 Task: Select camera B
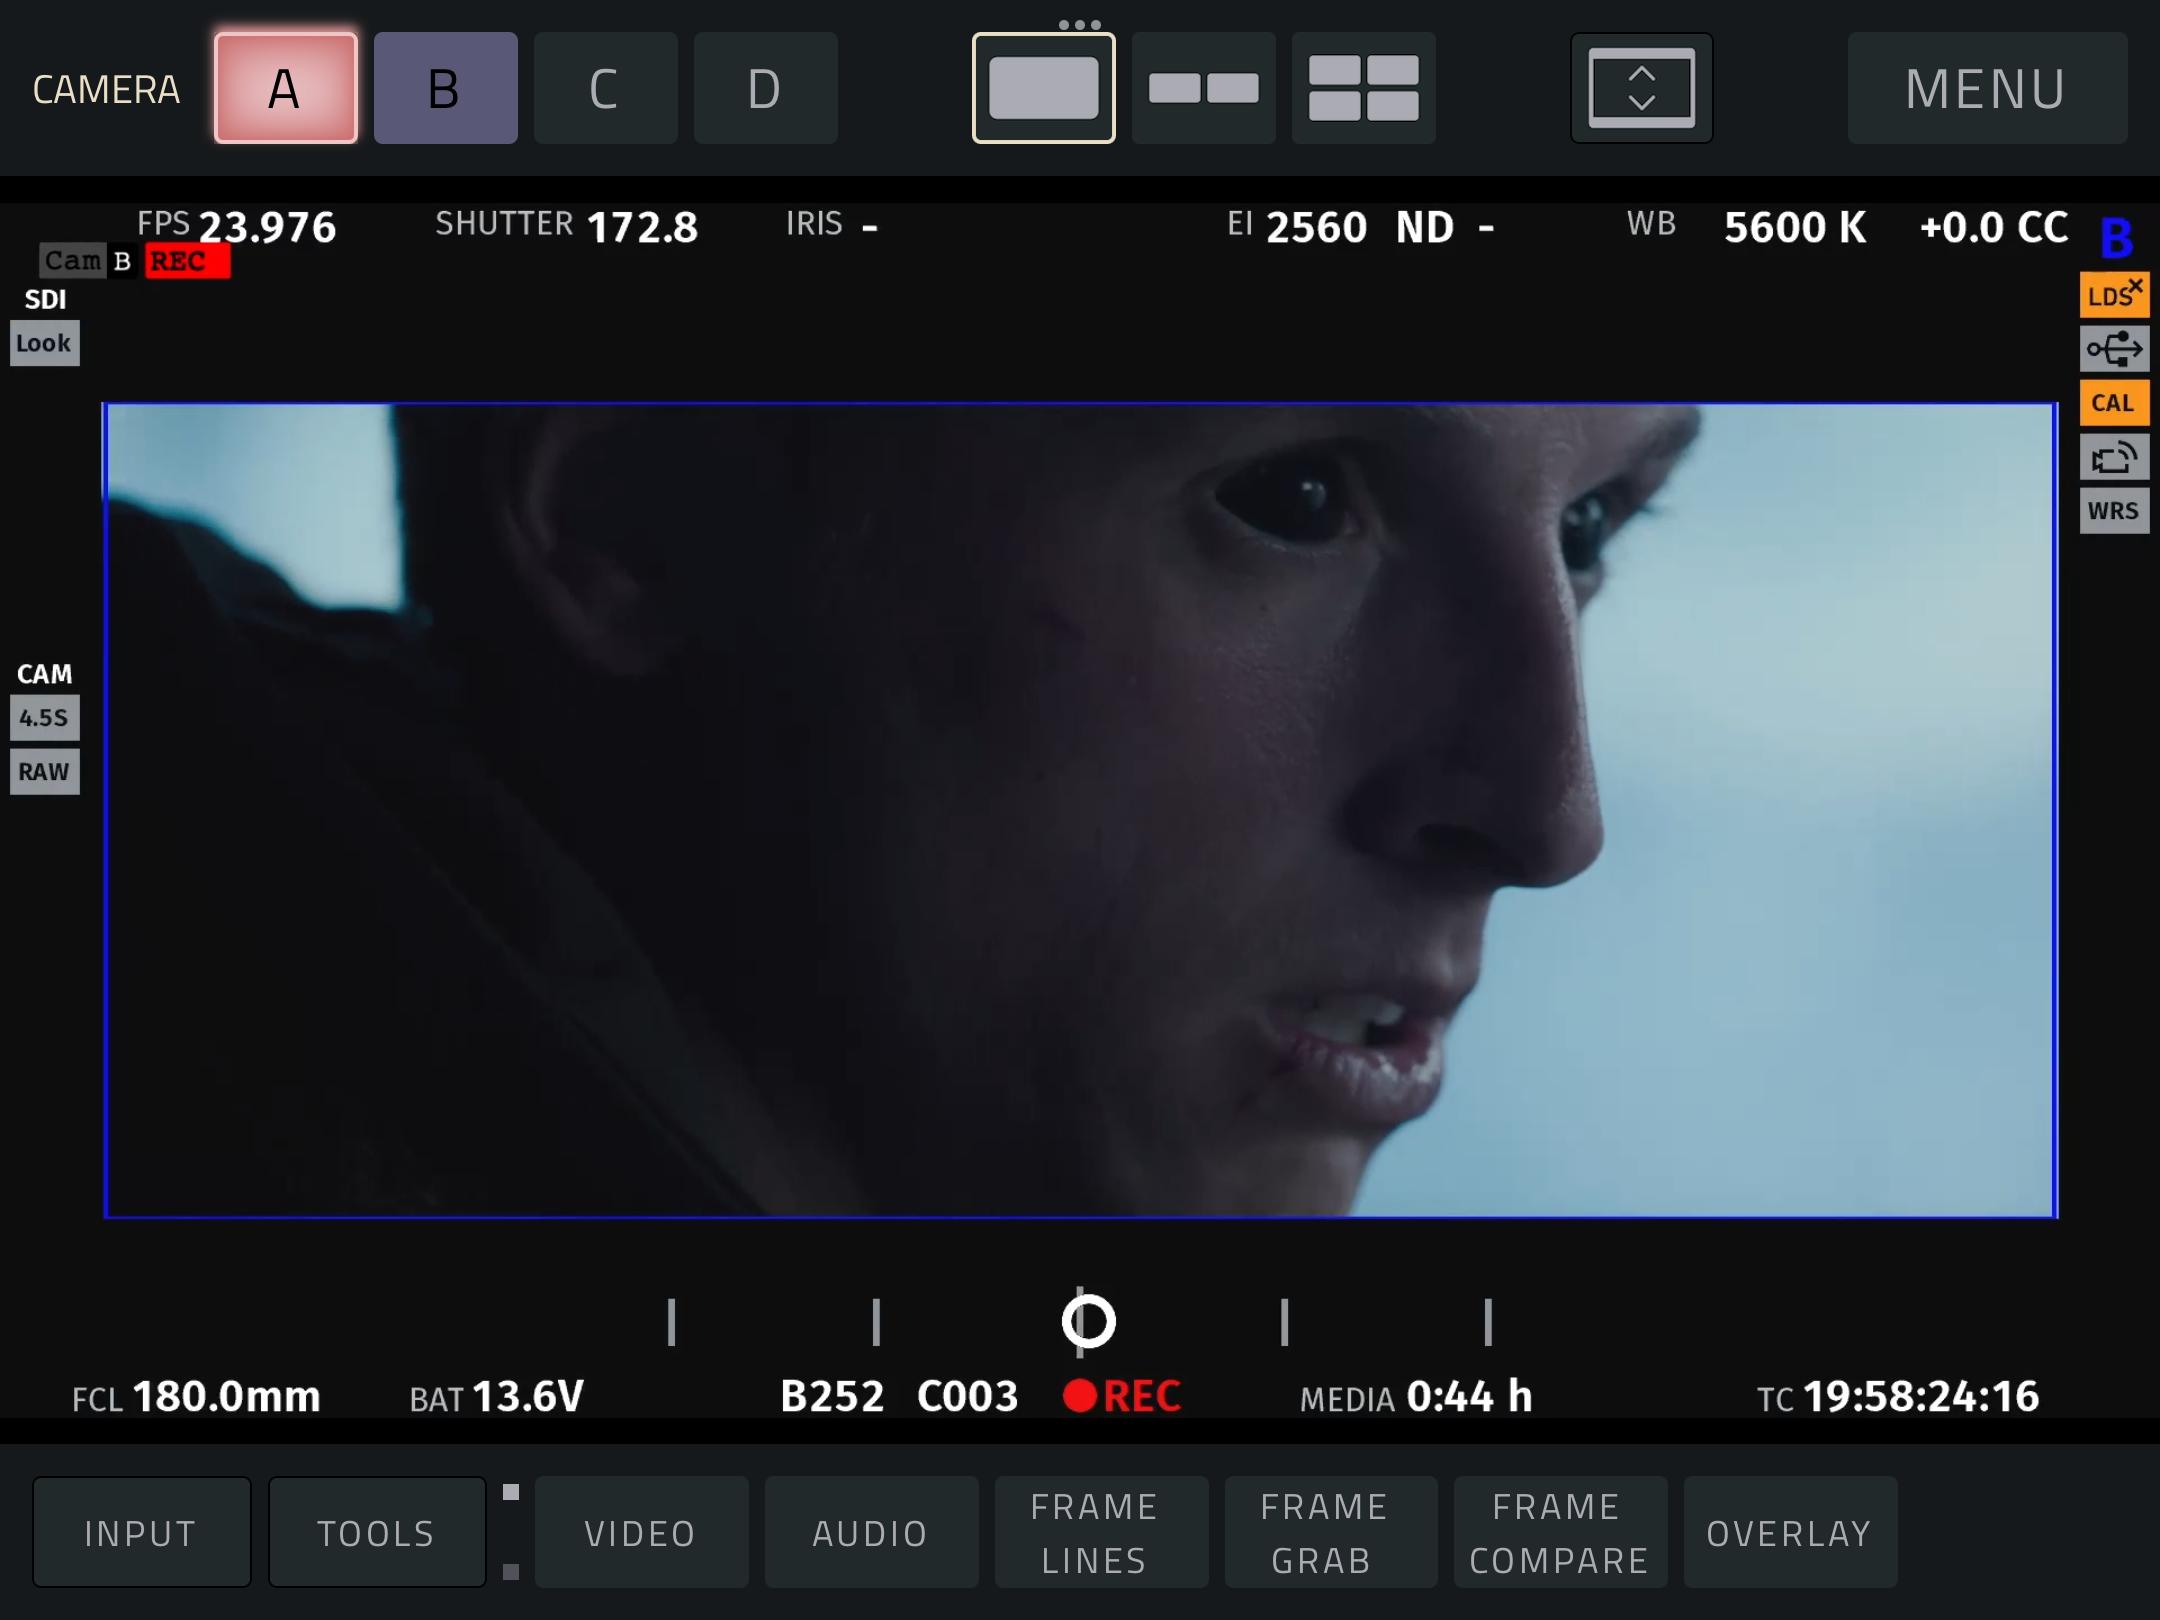[445, 88]
